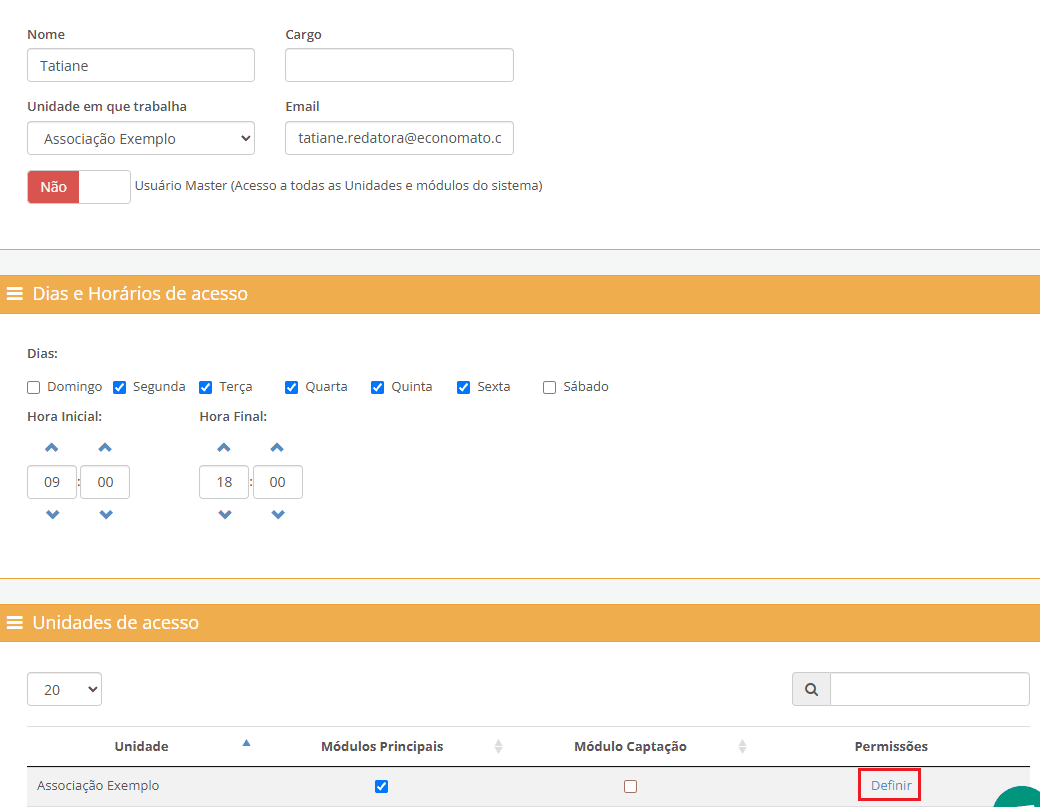Click the Permissões column header
The image size is (1040, 807).
click(x=891, y=747)
